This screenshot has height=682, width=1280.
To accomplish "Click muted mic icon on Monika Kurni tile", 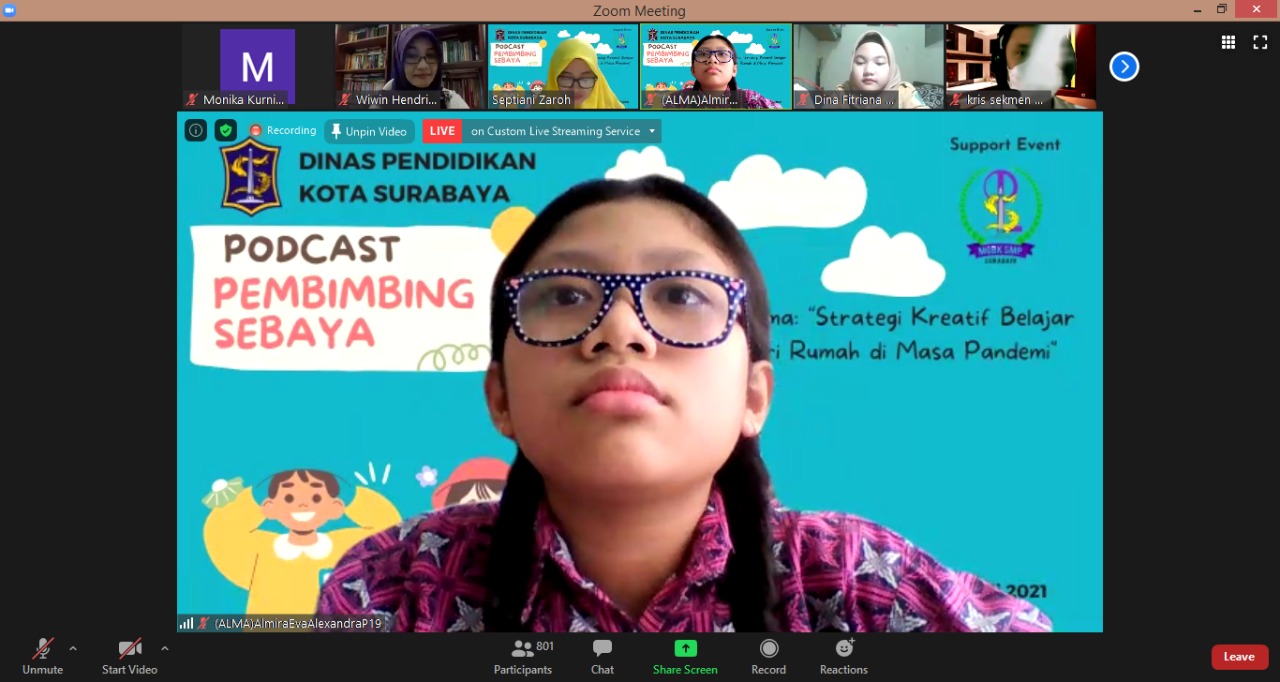I will pos(193,100).
